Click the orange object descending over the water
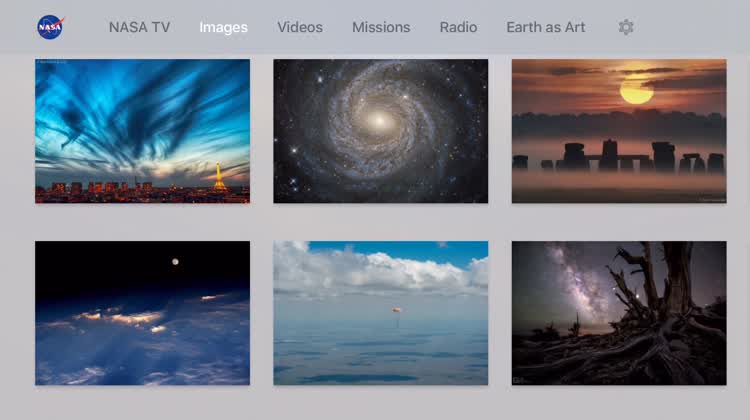 point(397,311)
